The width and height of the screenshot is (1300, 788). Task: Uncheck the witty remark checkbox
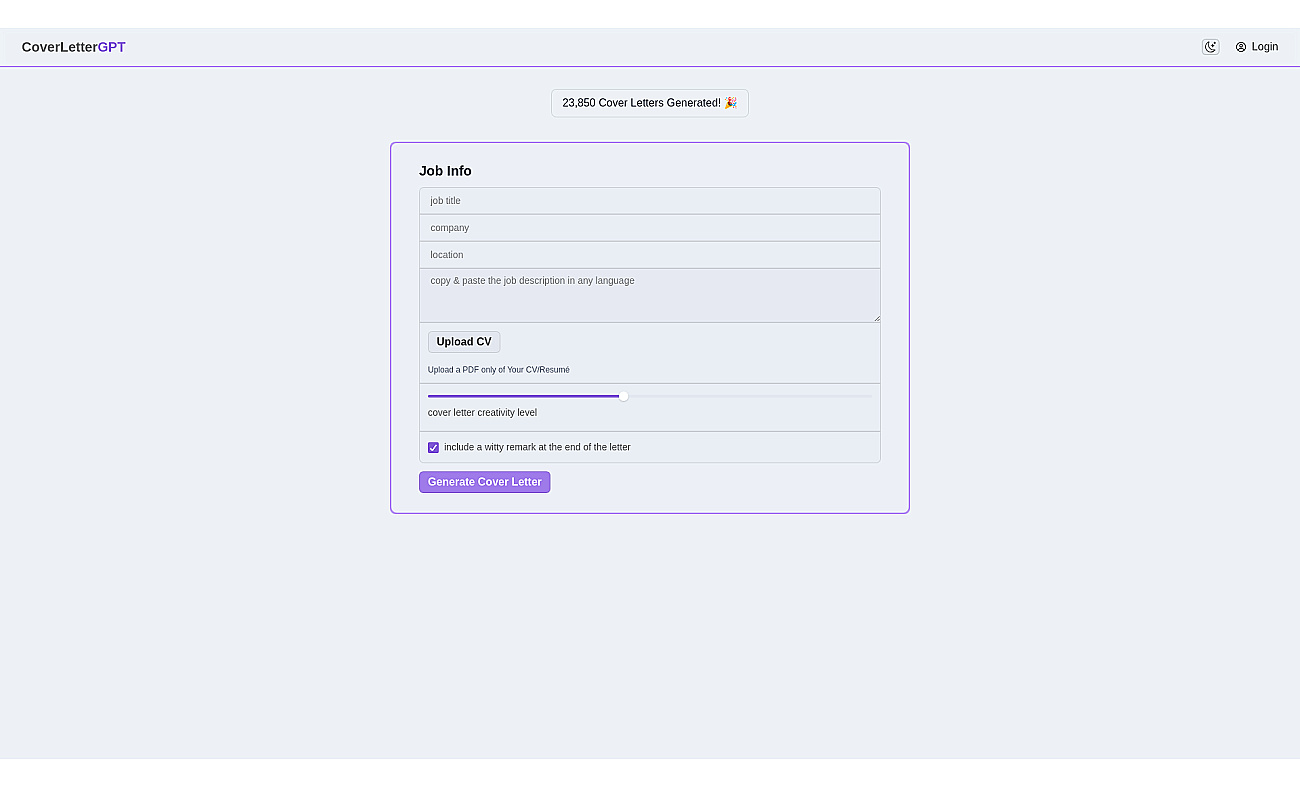(433, 447)
